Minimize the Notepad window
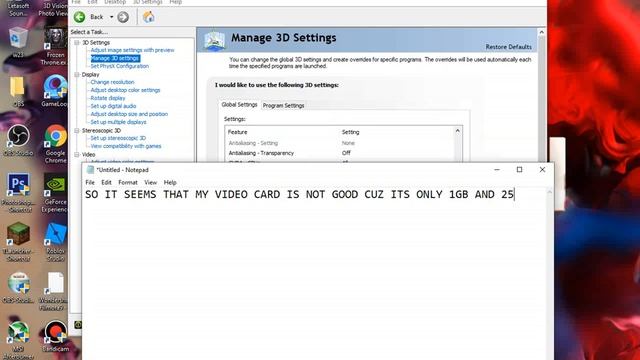 pos(497,170)
